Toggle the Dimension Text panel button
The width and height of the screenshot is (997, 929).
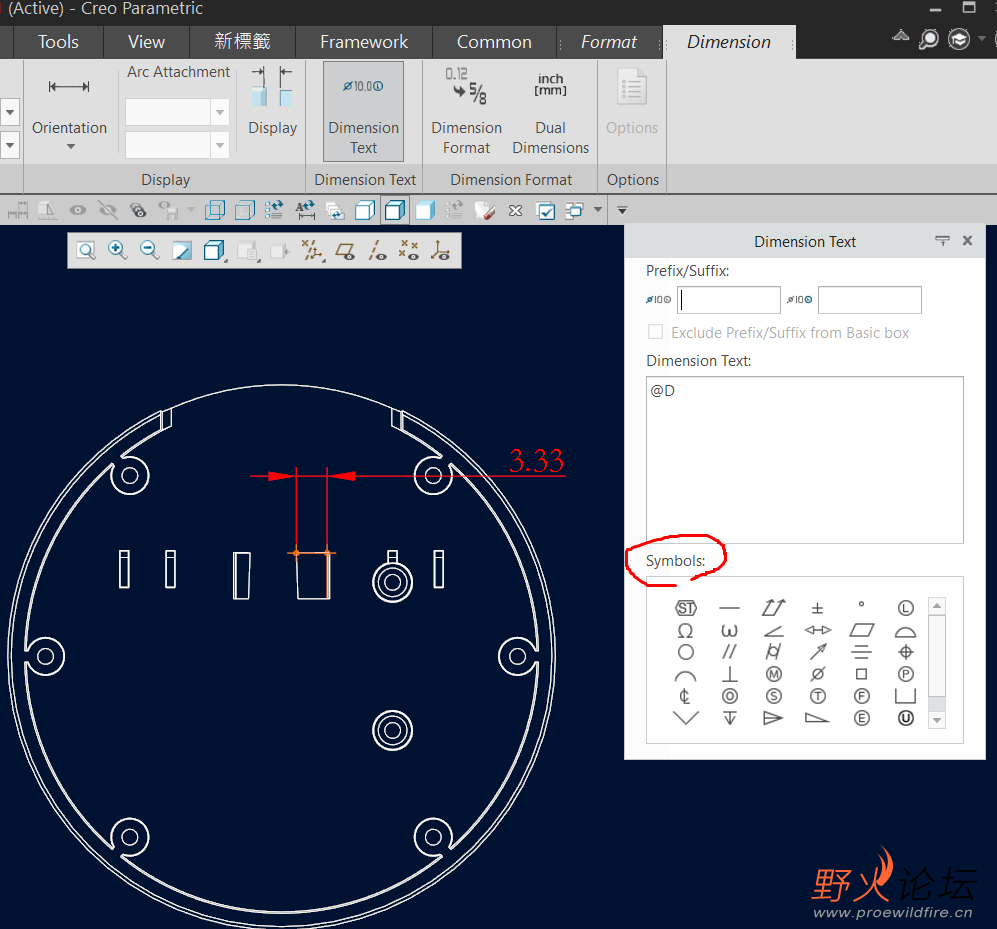tap(363, 111)
